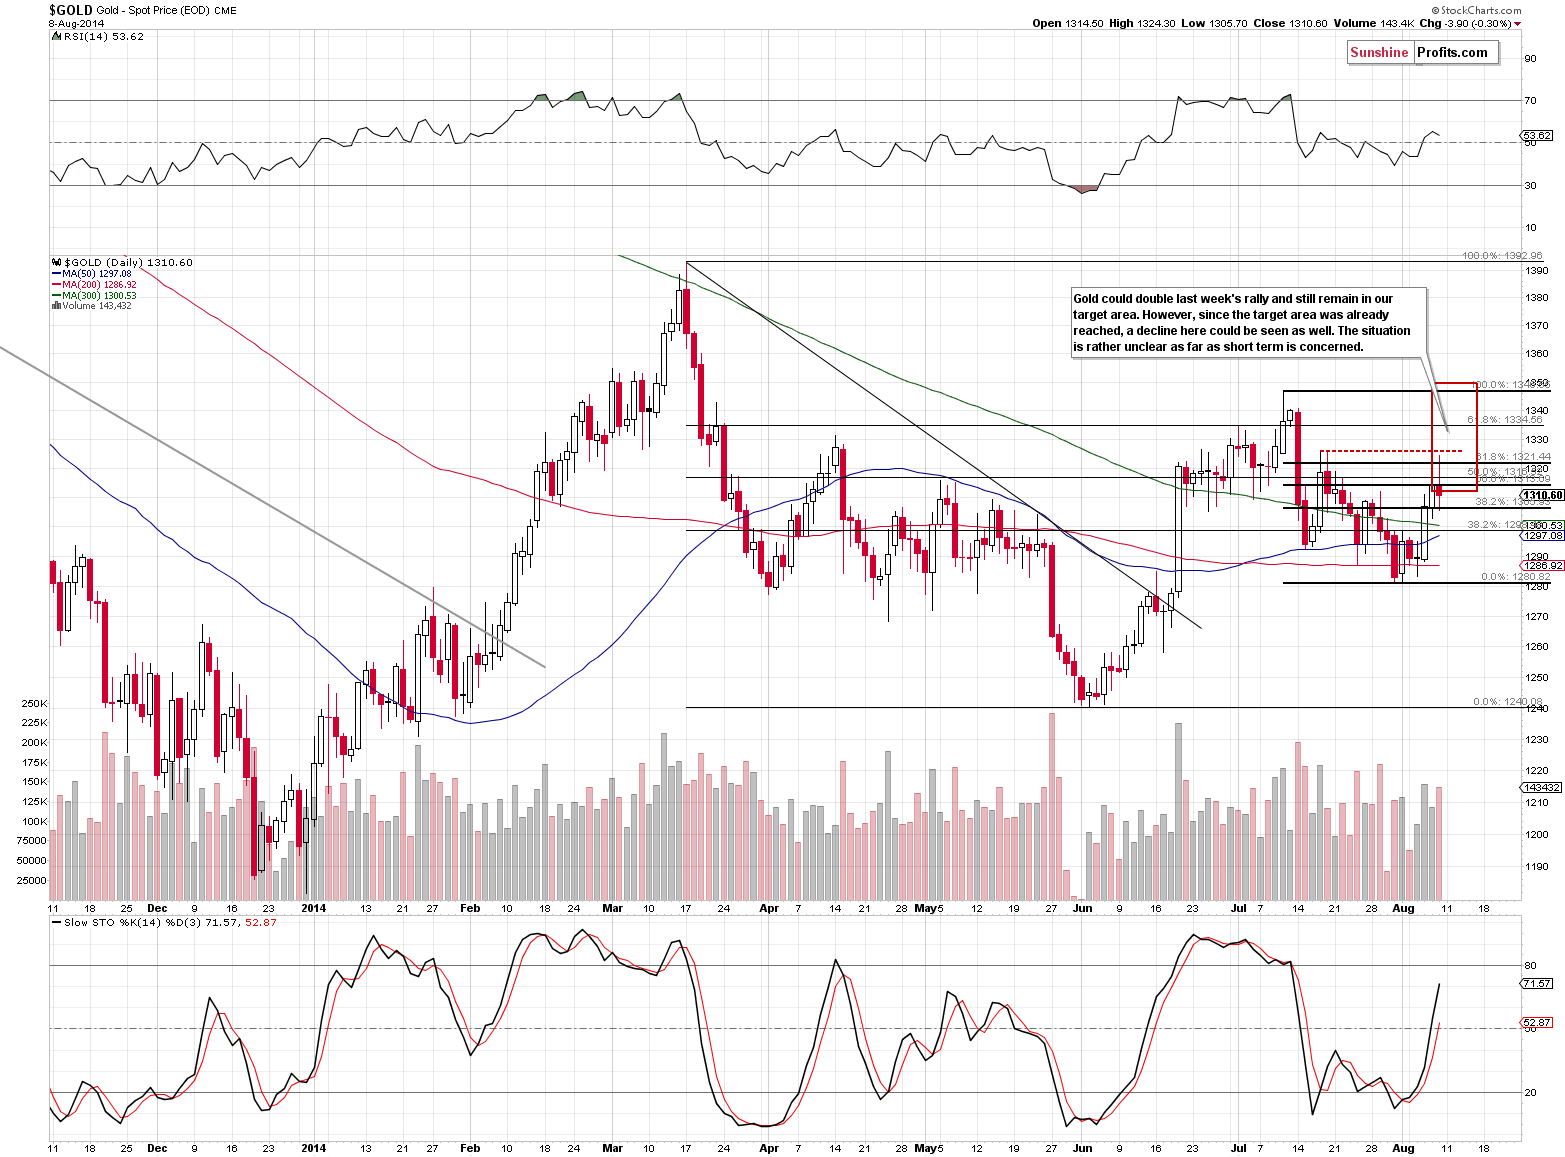The image size is (1565, 1157).
Task: Click the 90 level on the RSI scale
Action: [x=1530, y=59]
